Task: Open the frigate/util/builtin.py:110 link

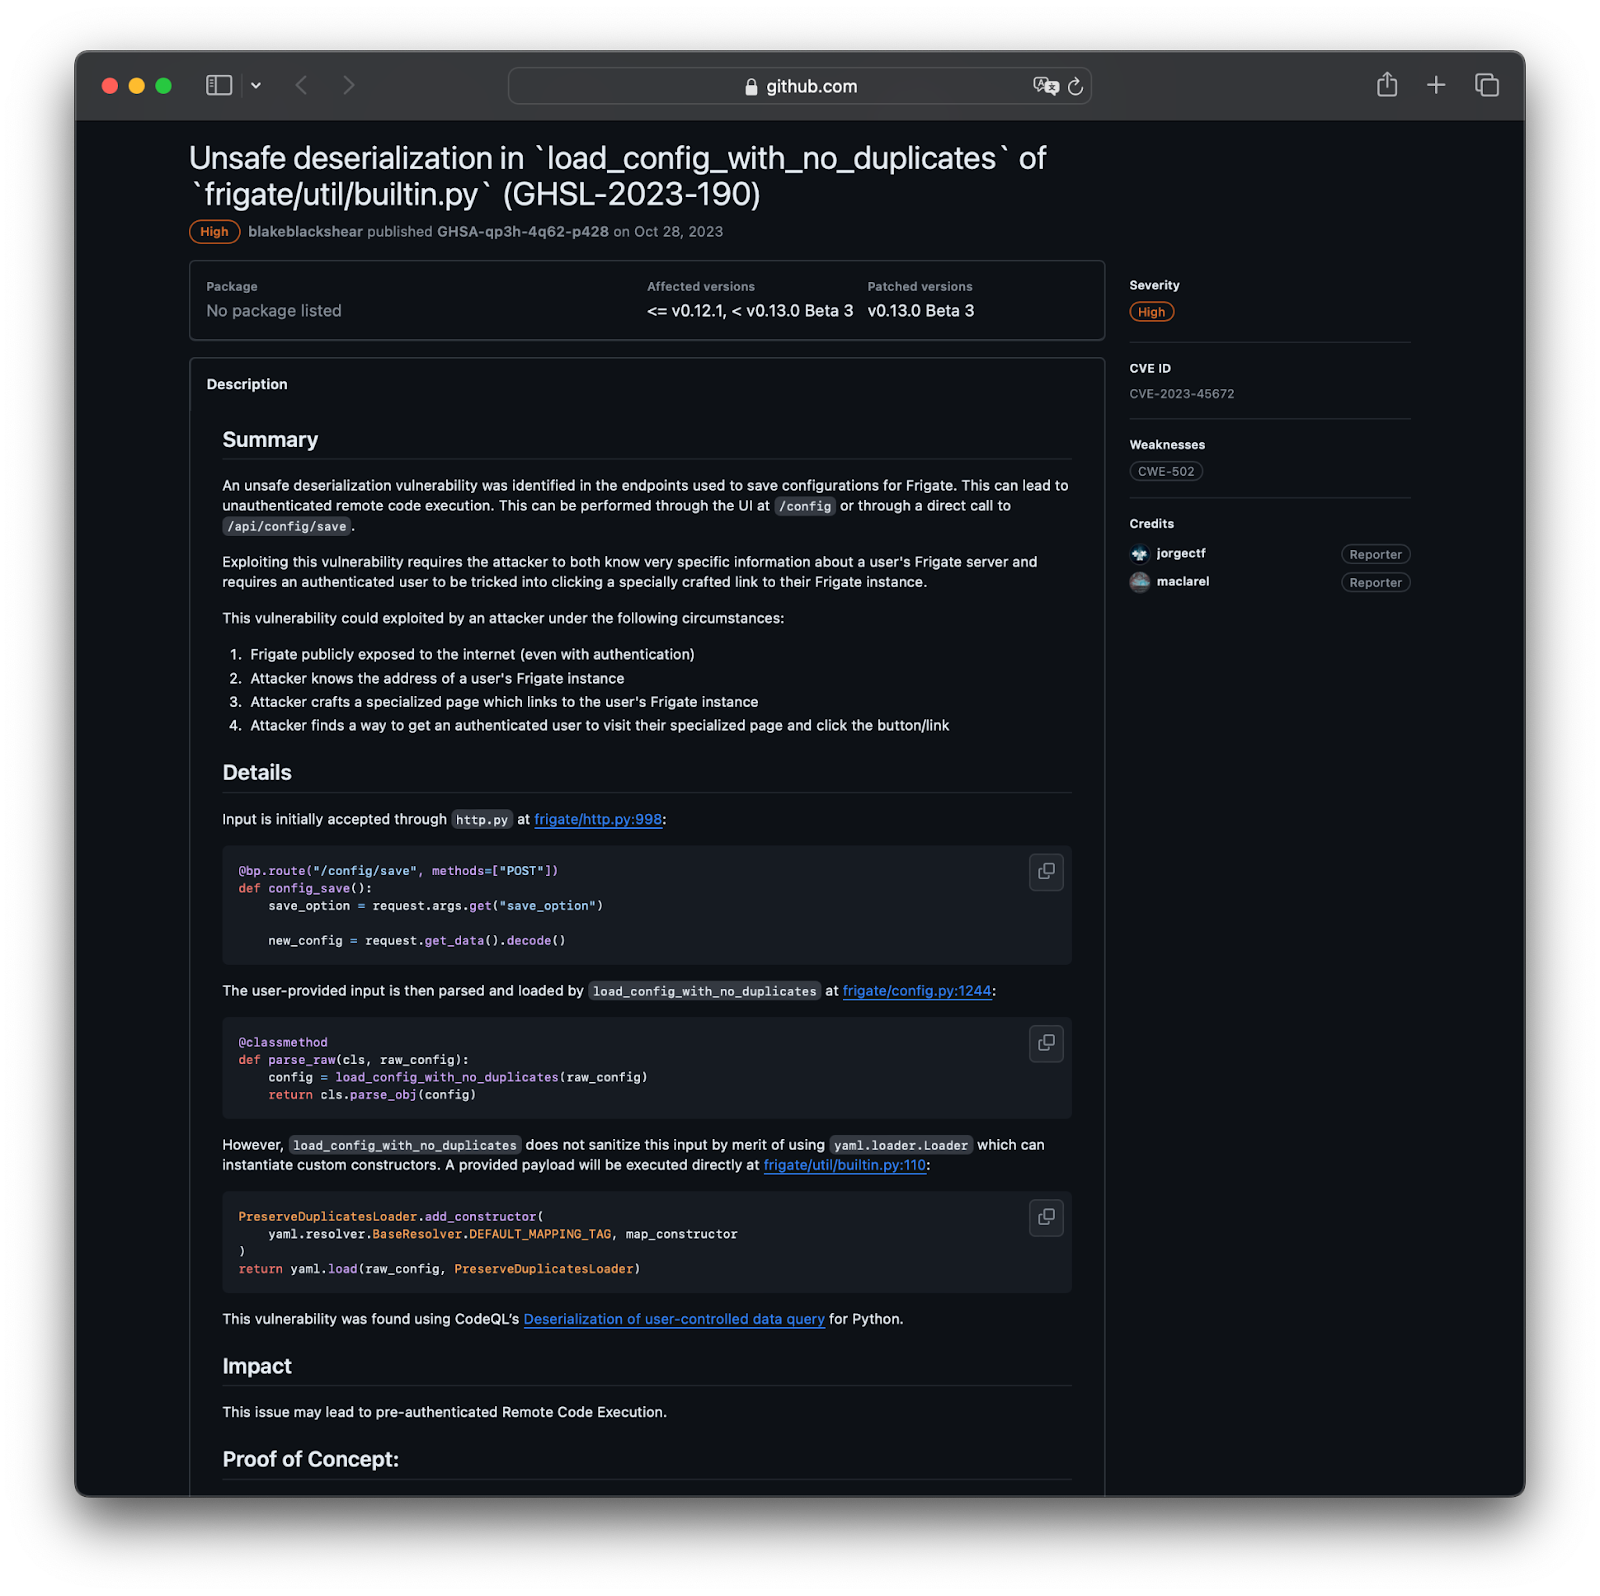Action: 845,1165
